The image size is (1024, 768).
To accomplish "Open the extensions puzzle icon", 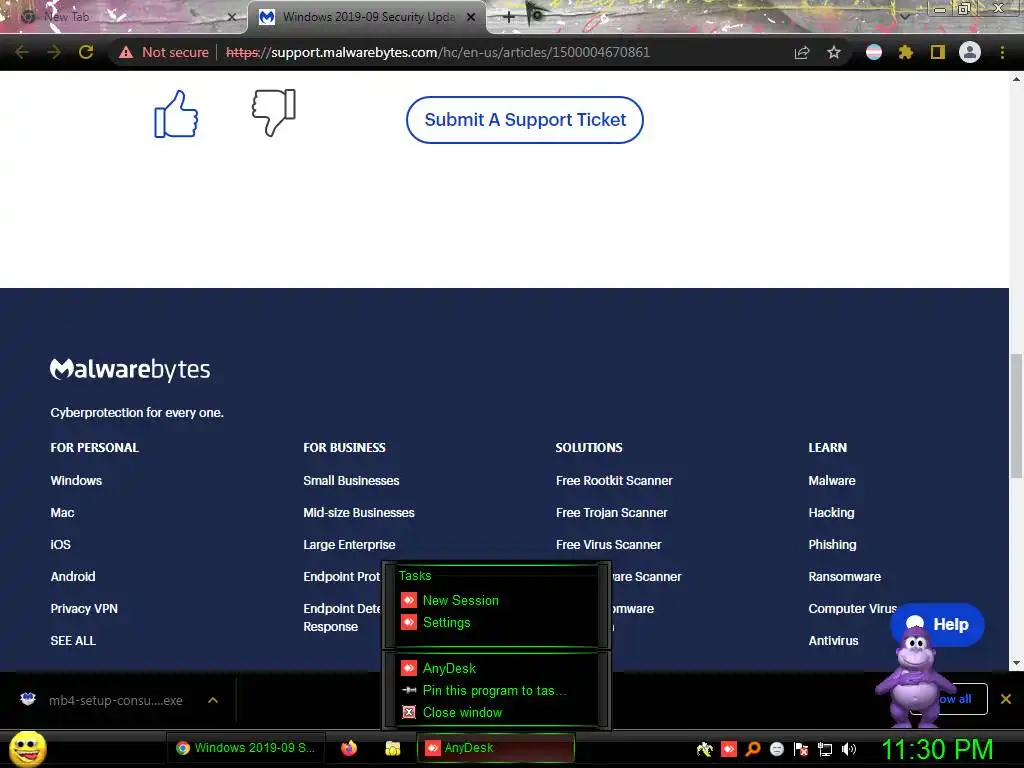I will point(905,52).
